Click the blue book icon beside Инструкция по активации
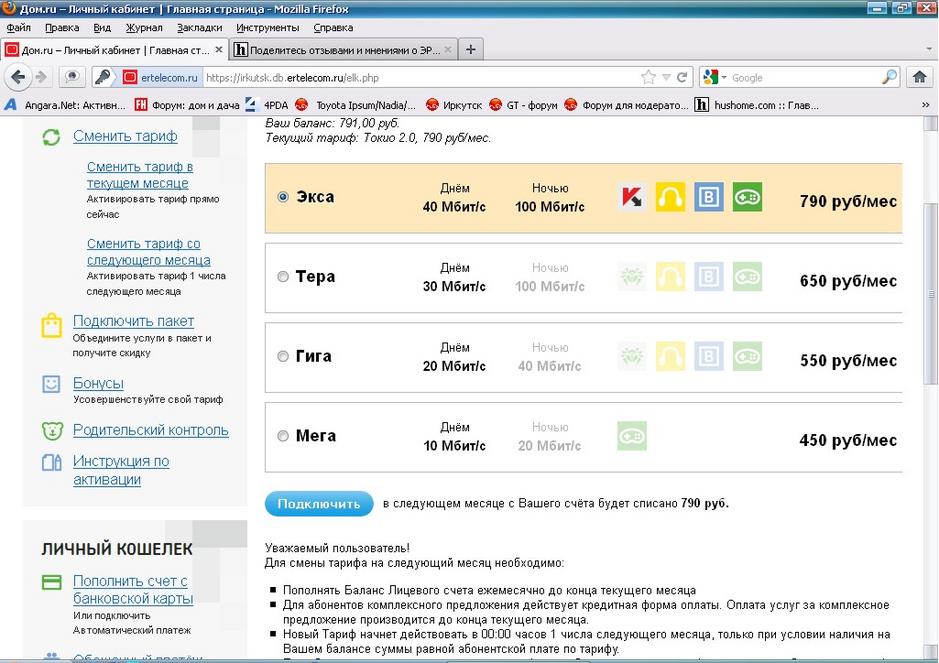 coord(52,462)
